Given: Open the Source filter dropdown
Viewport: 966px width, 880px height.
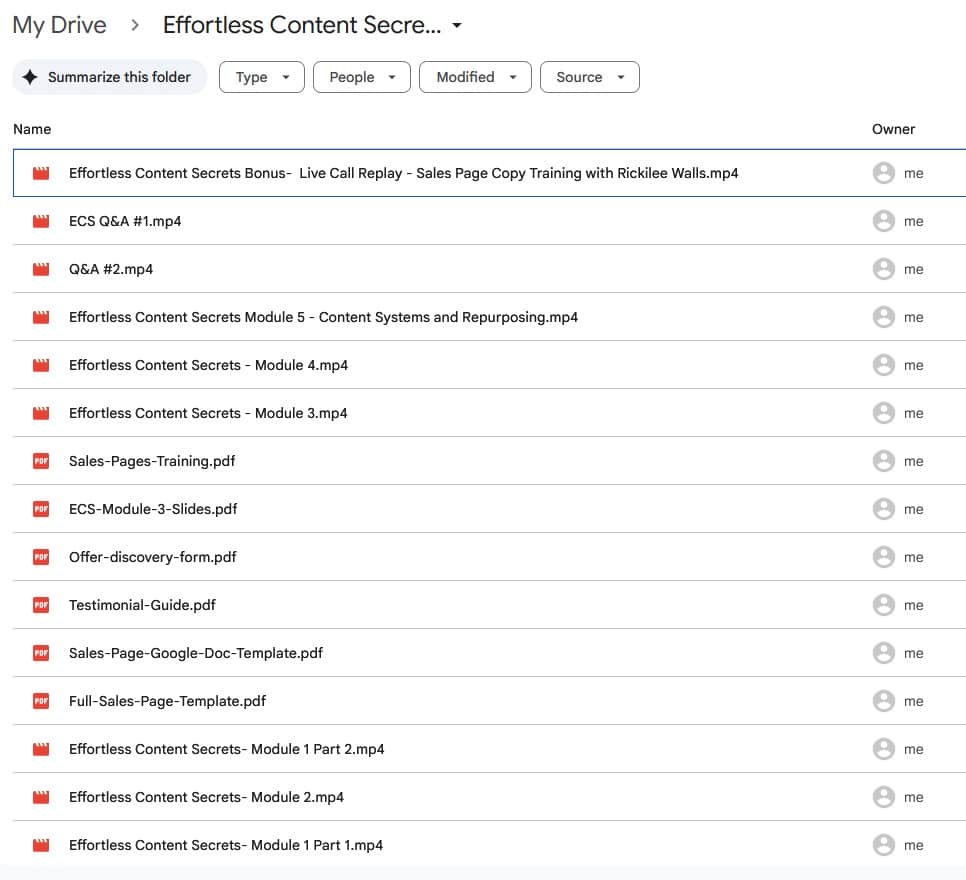Looking at the screenshot, I should point(589,77).
